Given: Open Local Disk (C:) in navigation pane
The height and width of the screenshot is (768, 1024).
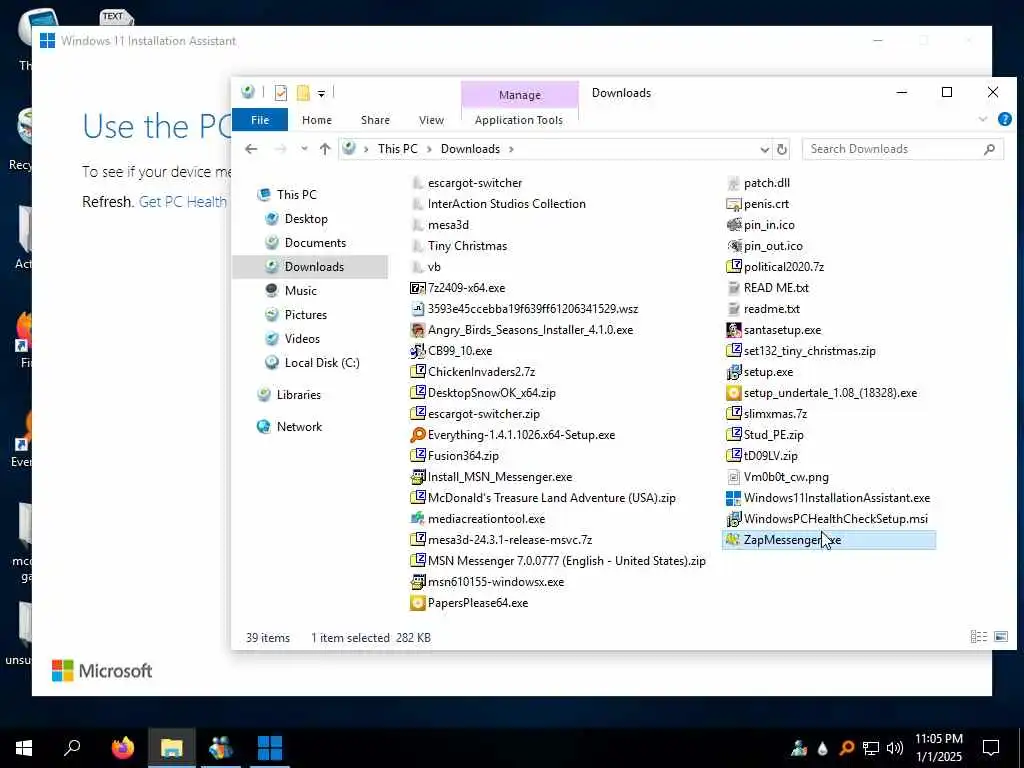Looking at the screenshot, I should point(322,363).
